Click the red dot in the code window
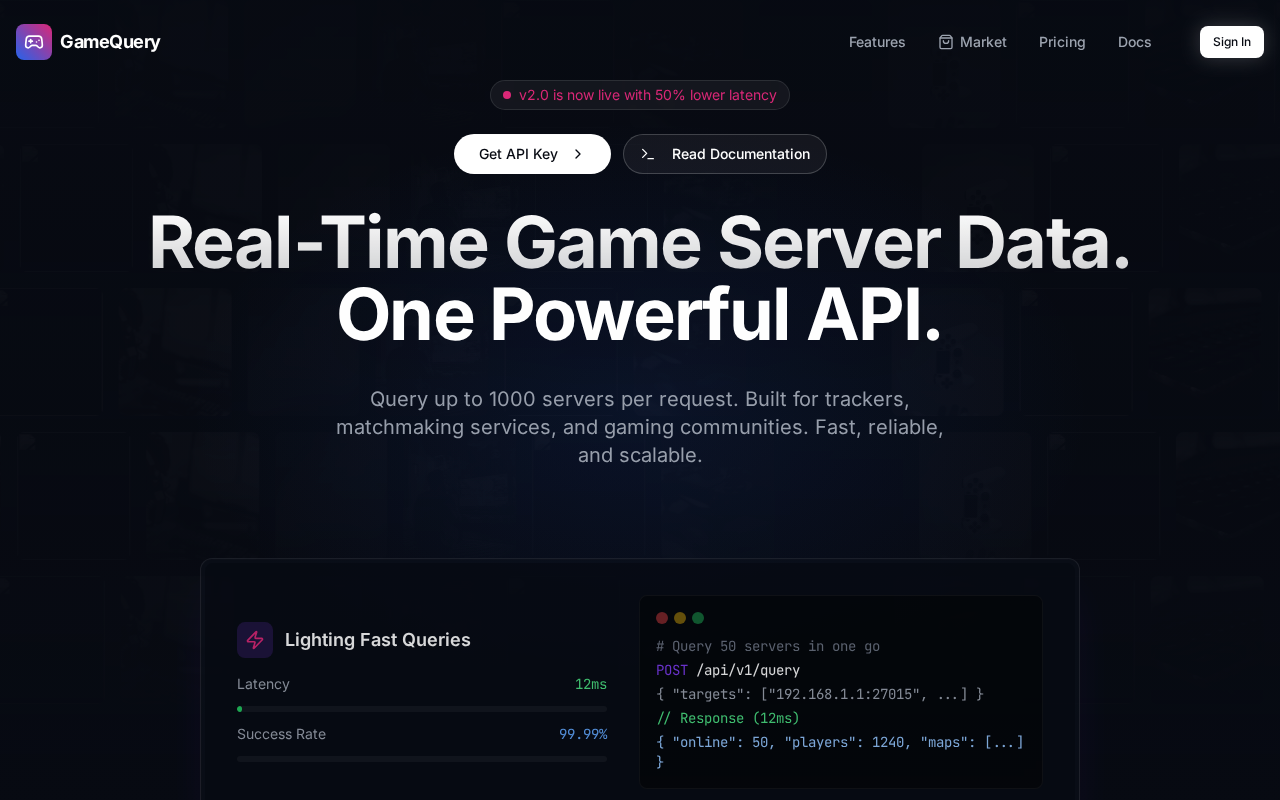This screenshot has height=800, width=1280. [x=662, y=618]
